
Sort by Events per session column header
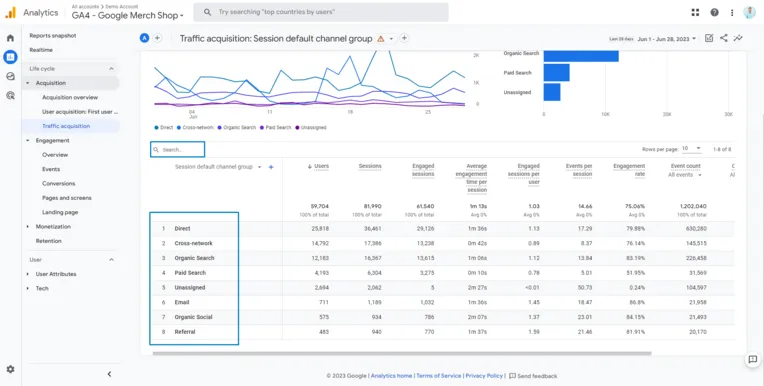tap(579, 170)
